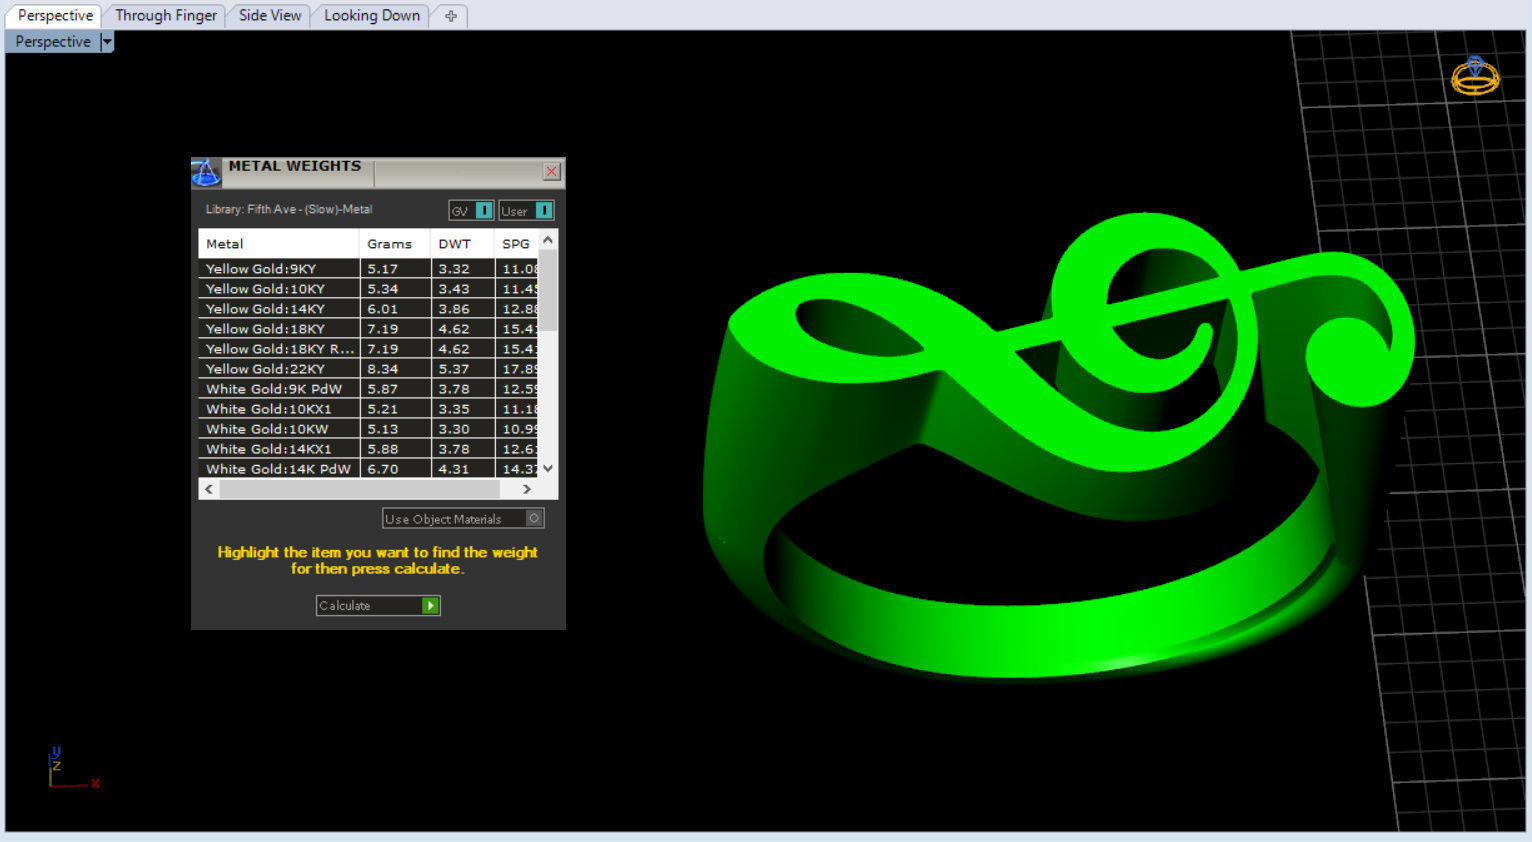Image resolution: width=1532 pixels, height=842 pixels.
Task: Click the green arrow on Calculate
Action: [430, 606]
